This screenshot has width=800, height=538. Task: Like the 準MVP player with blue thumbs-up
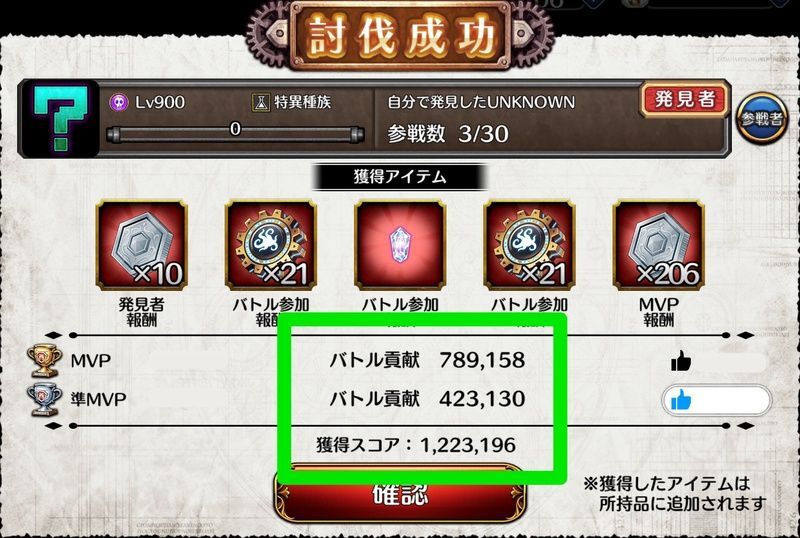[x=716, y=400]
